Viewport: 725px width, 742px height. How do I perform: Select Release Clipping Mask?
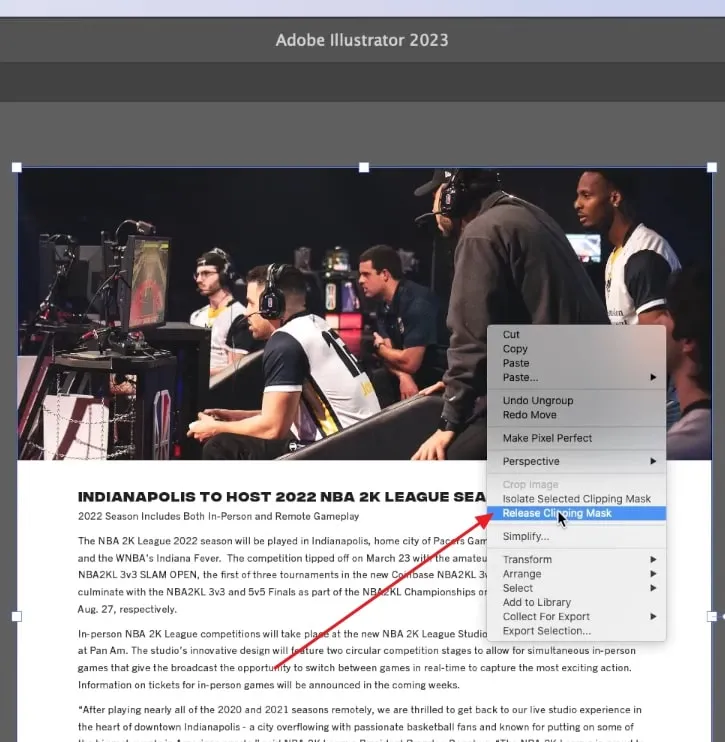coord(576,513)
